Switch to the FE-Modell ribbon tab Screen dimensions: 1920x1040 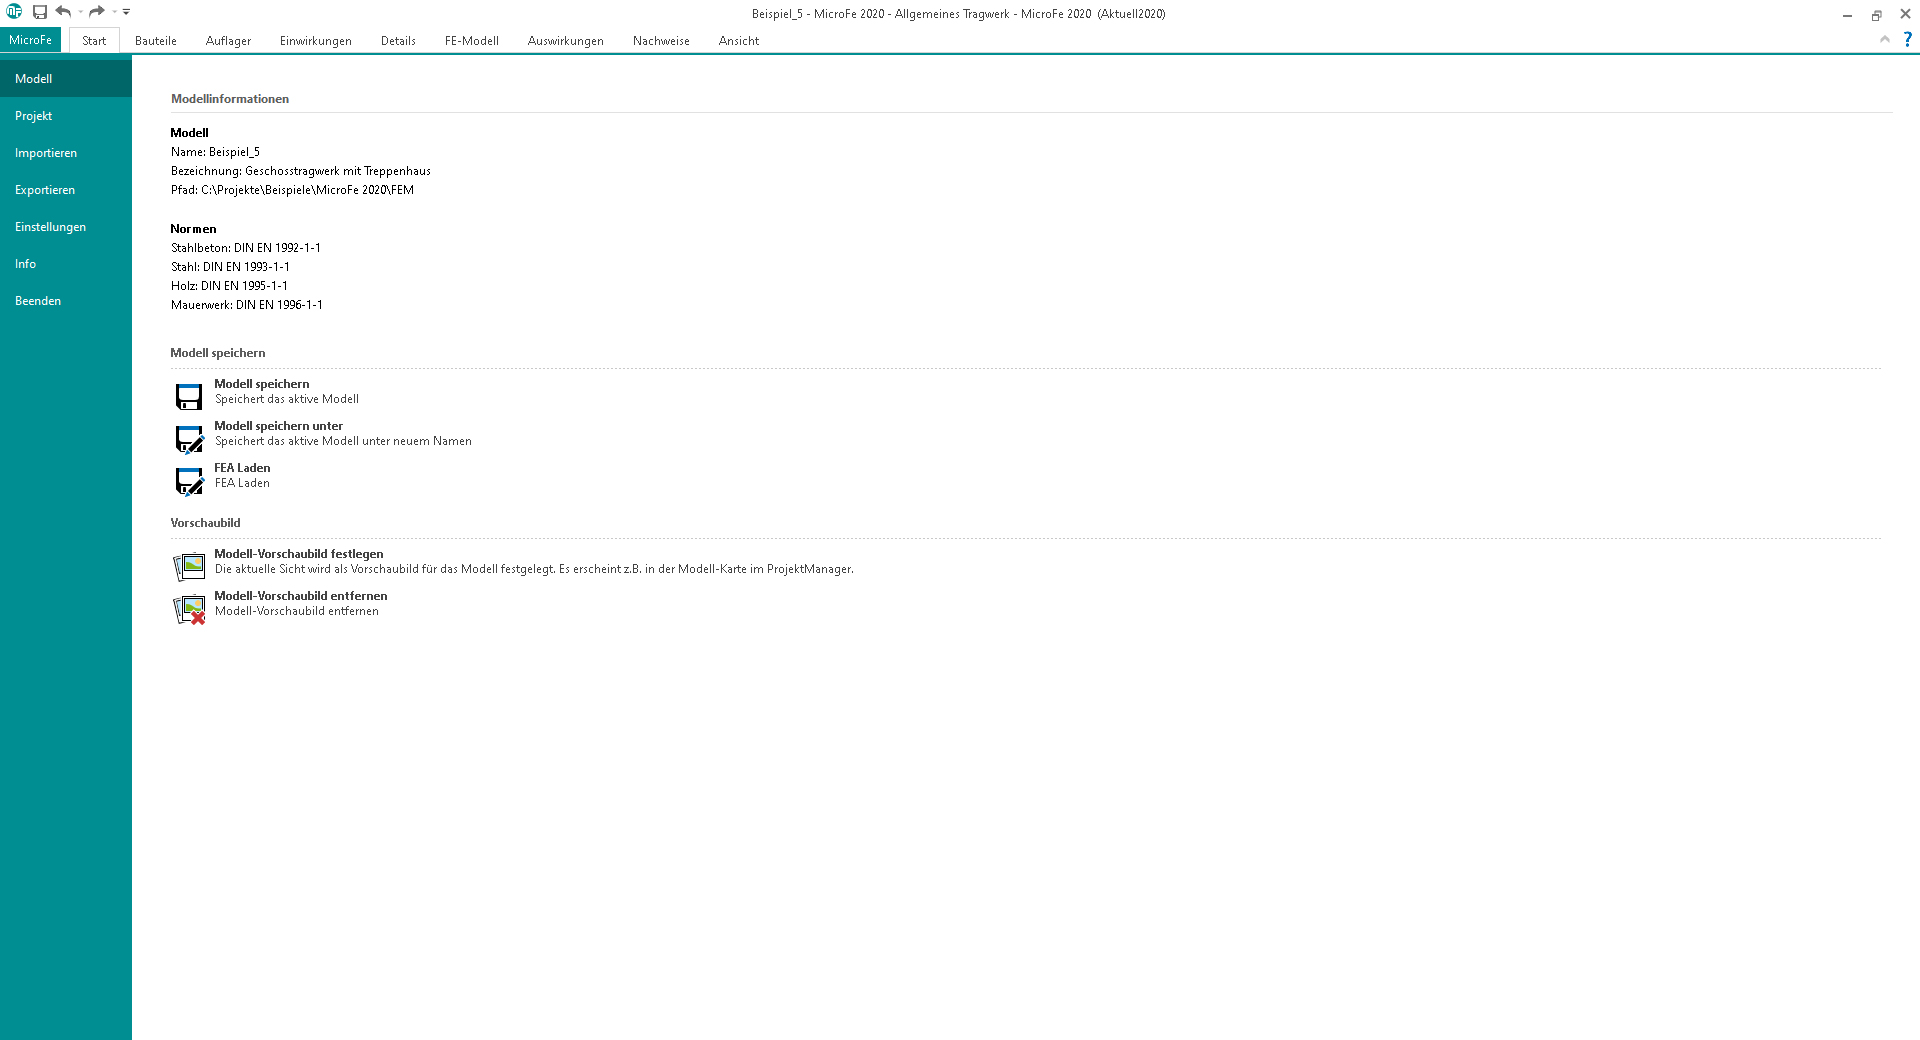(x=472, y=41)
